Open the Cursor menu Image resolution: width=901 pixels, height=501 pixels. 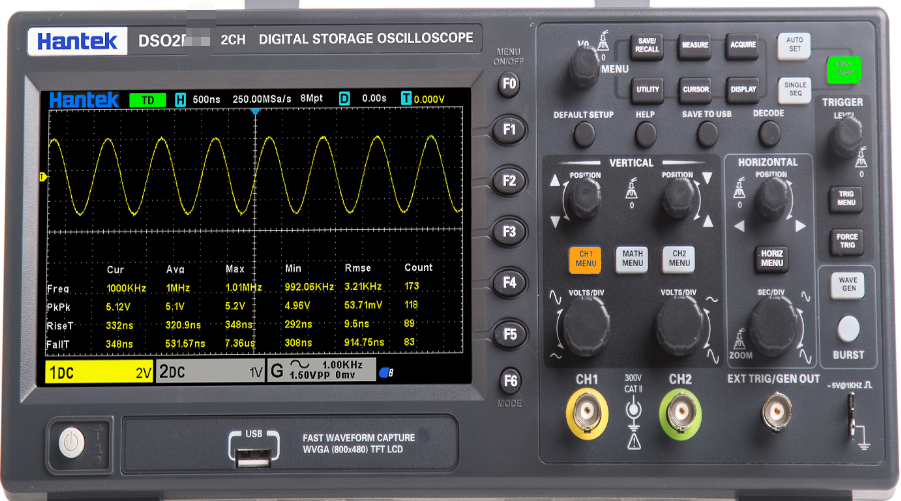click(695, 90)
